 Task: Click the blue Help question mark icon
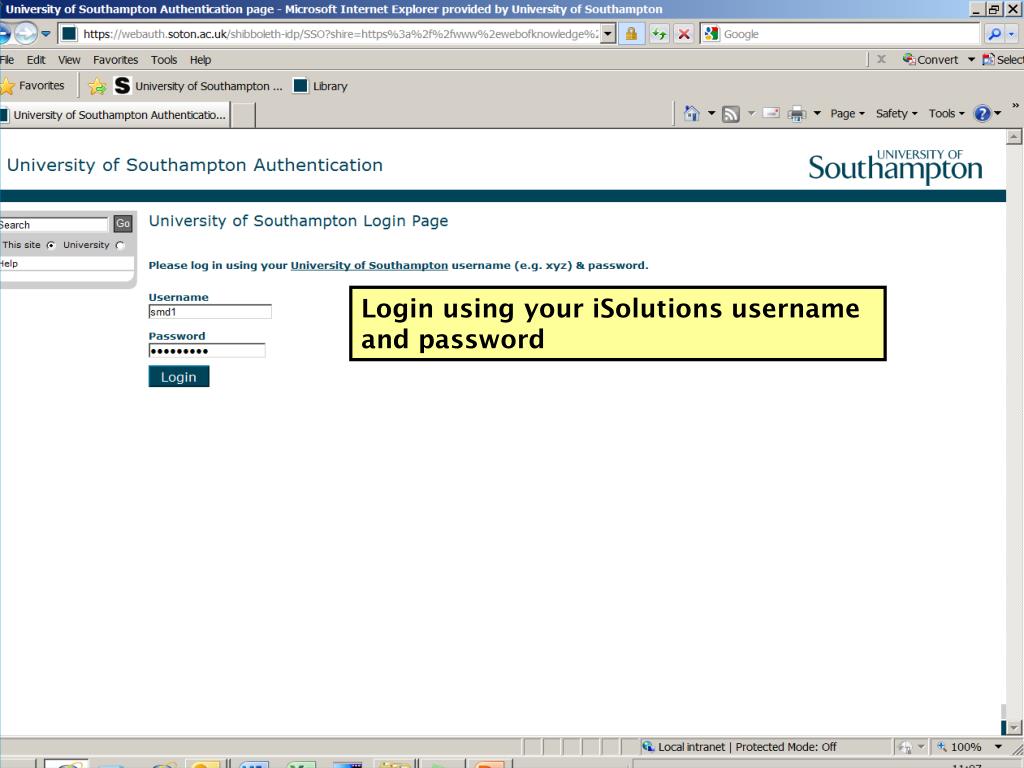tap(982, 114)
